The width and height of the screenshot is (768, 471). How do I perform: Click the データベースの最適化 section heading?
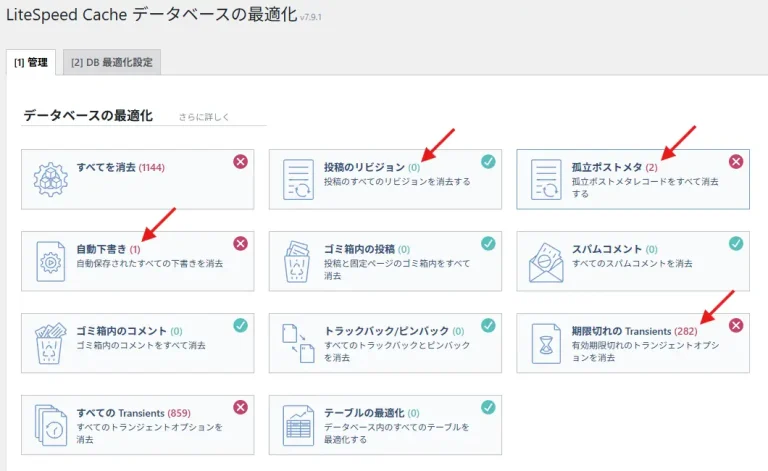(x=88, y=116)
